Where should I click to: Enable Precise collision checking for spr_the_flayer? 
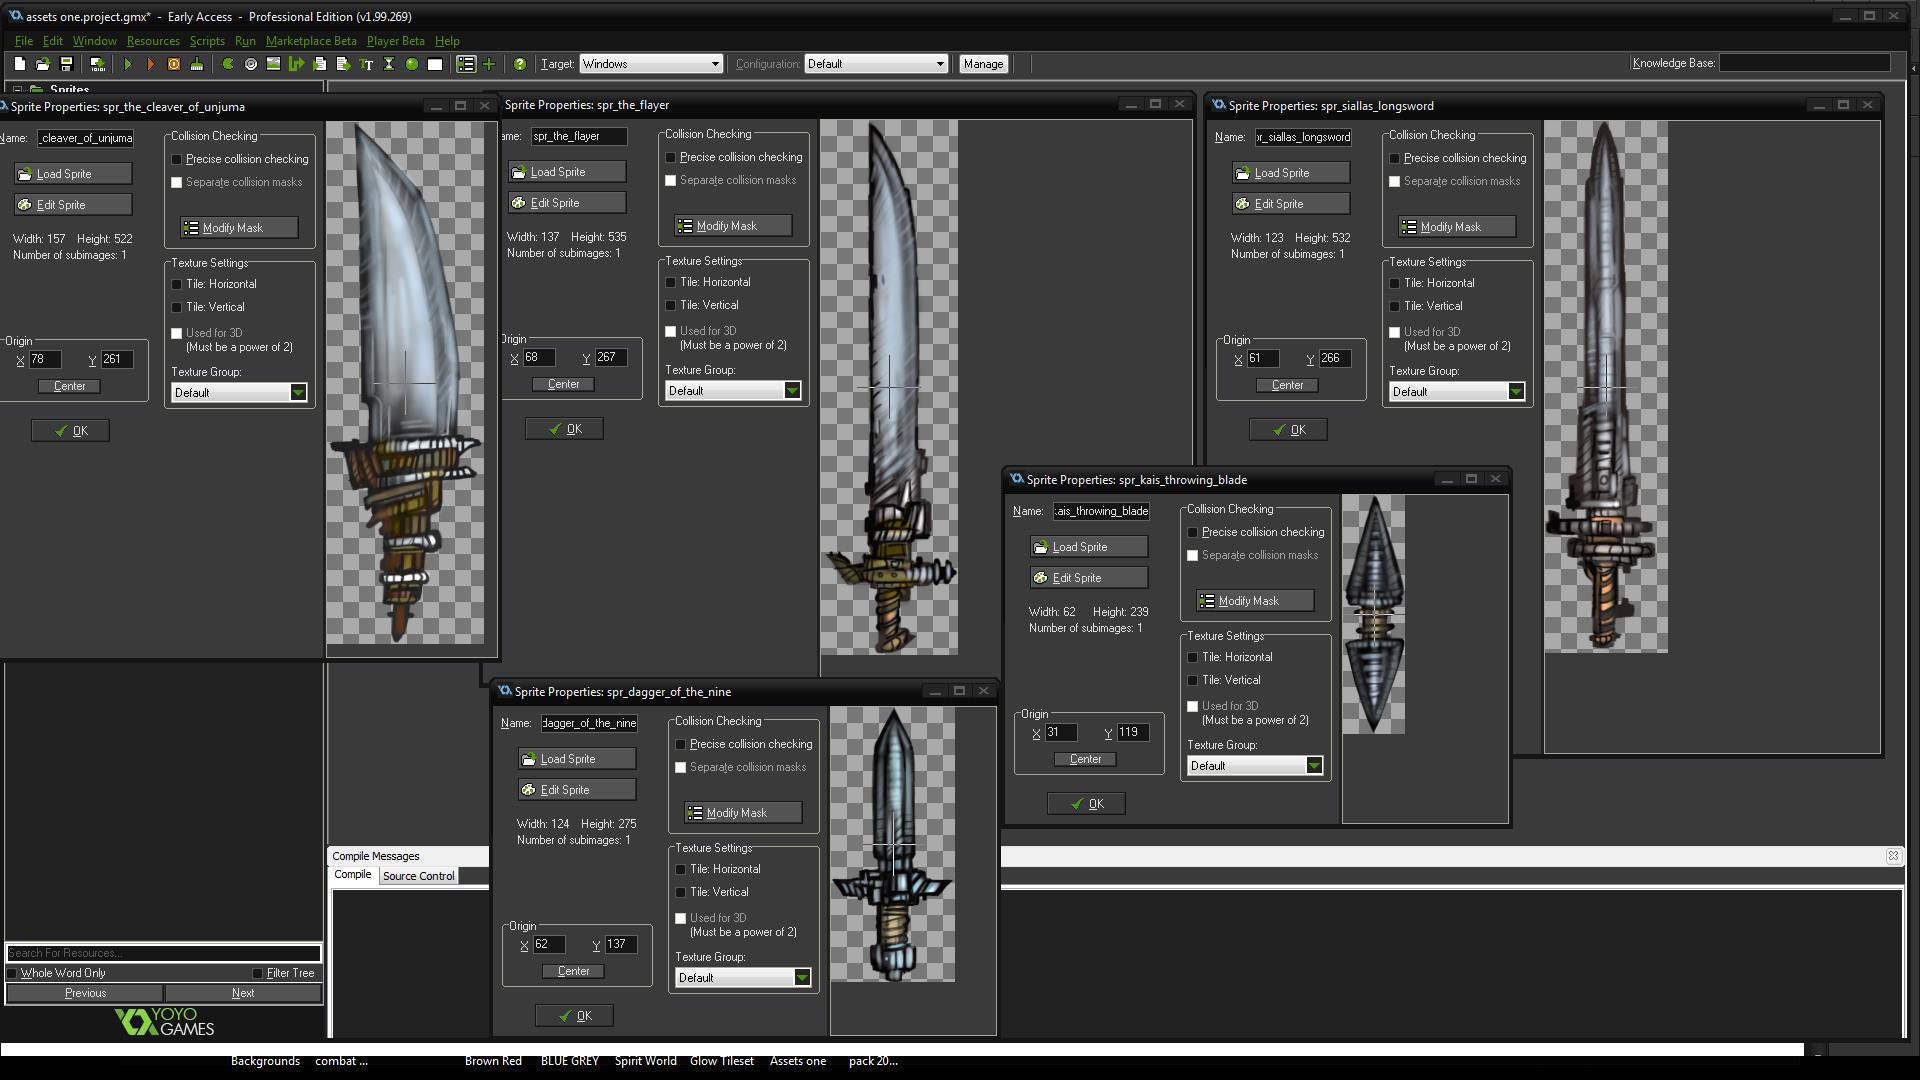tap(670, 157)
